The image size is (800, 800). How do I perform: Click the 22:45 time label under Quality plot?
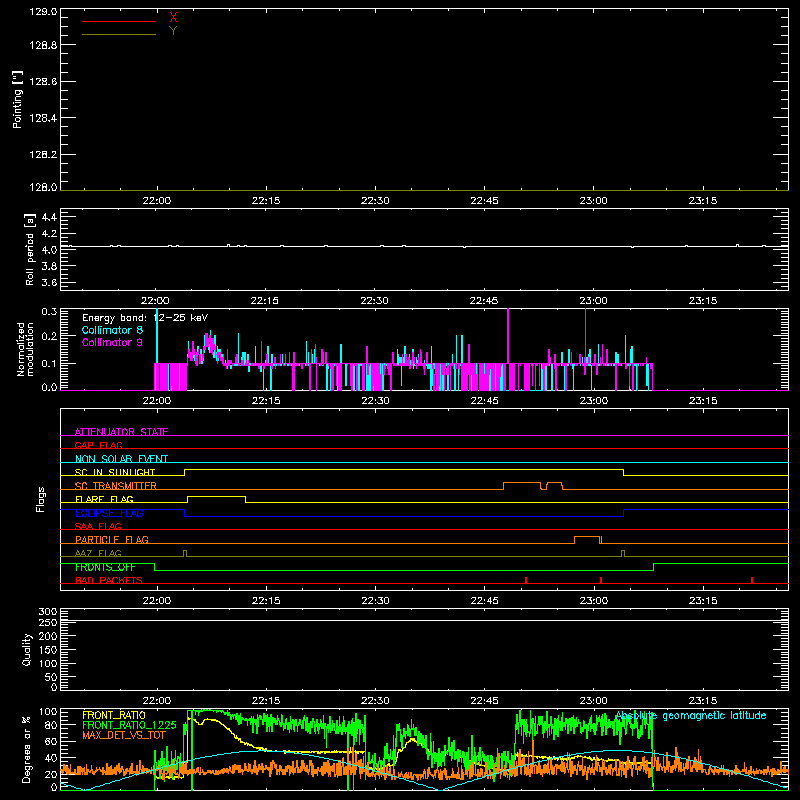(484, 701)
